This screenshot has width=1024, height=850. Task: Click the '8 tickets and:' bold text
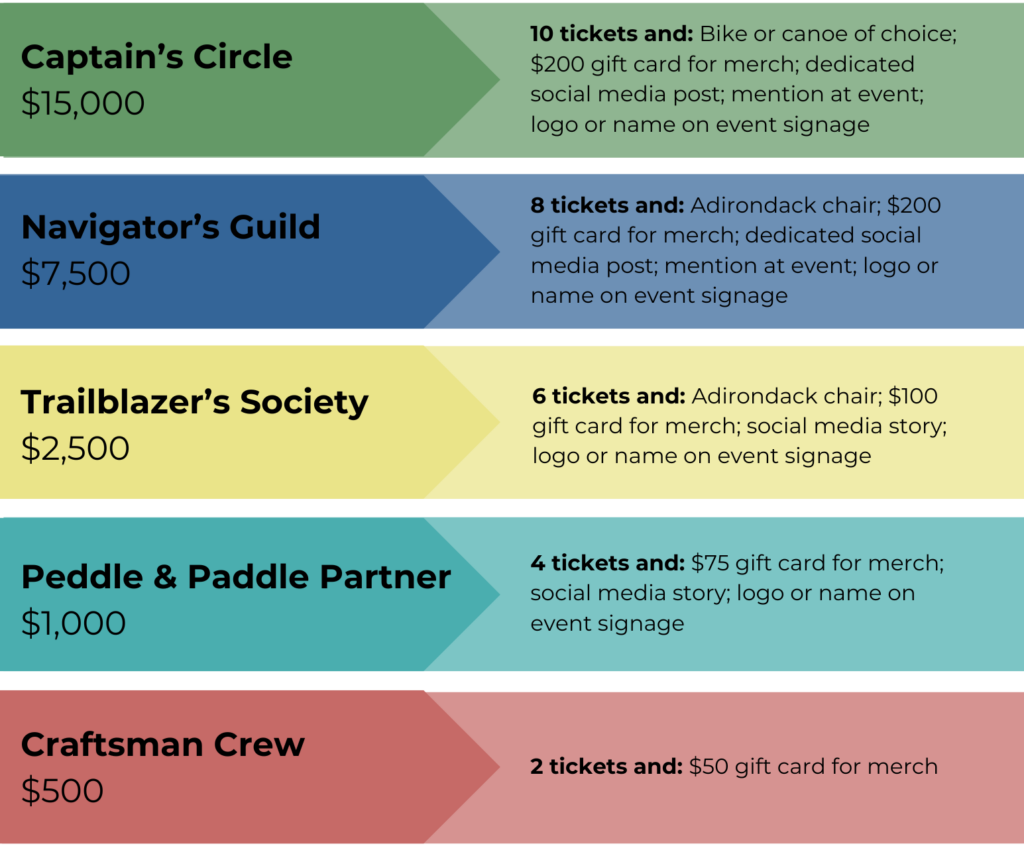[607, 205]
